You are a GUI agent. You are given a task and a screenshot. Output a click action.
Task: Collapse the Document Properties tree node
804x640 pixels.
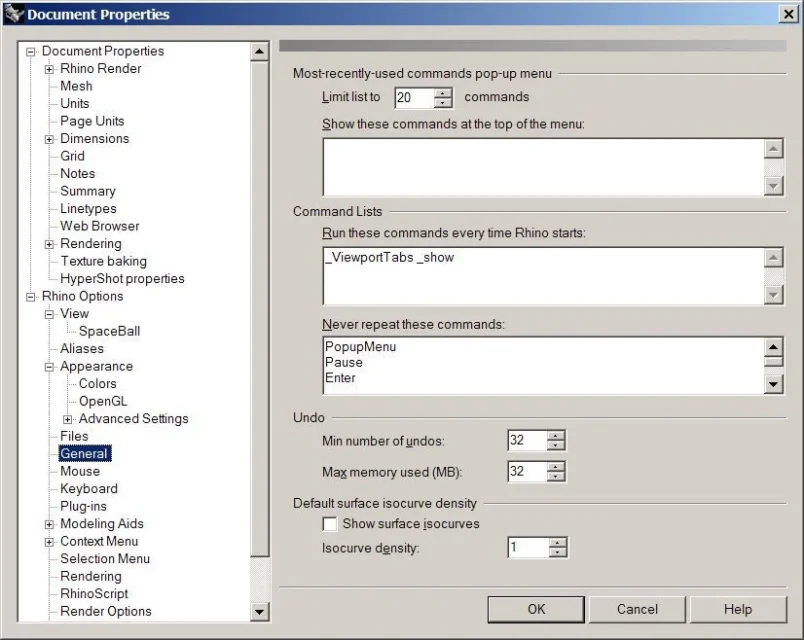click(x=31, y=51)
